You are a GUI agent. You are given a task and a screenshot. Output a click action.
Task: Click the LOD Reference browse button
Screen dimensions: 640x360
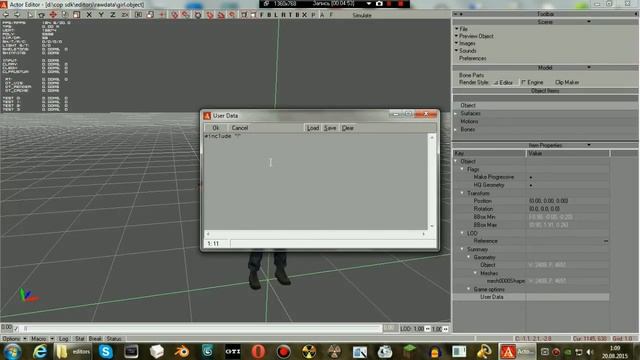point(606,241)
